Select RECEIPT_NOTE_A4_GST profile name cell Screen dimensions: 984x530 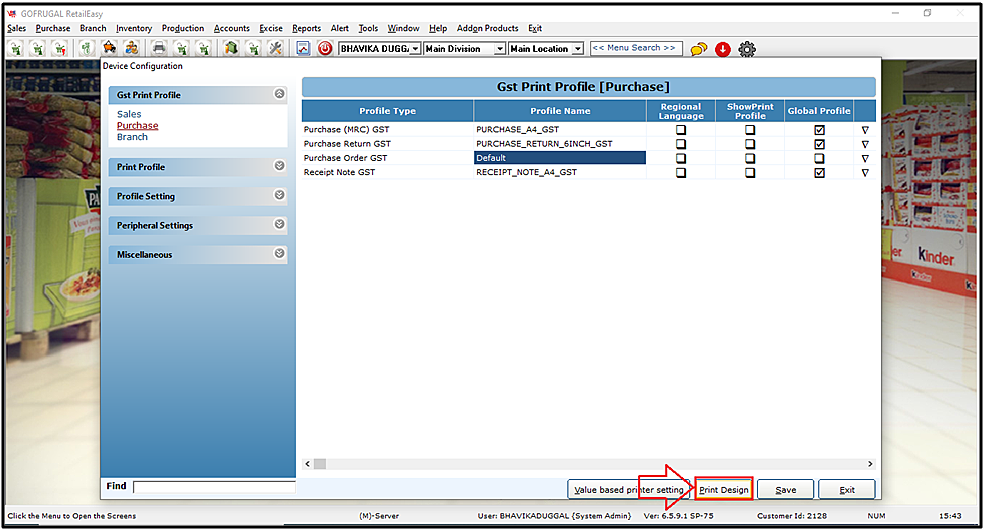click(x=560, y=172)
